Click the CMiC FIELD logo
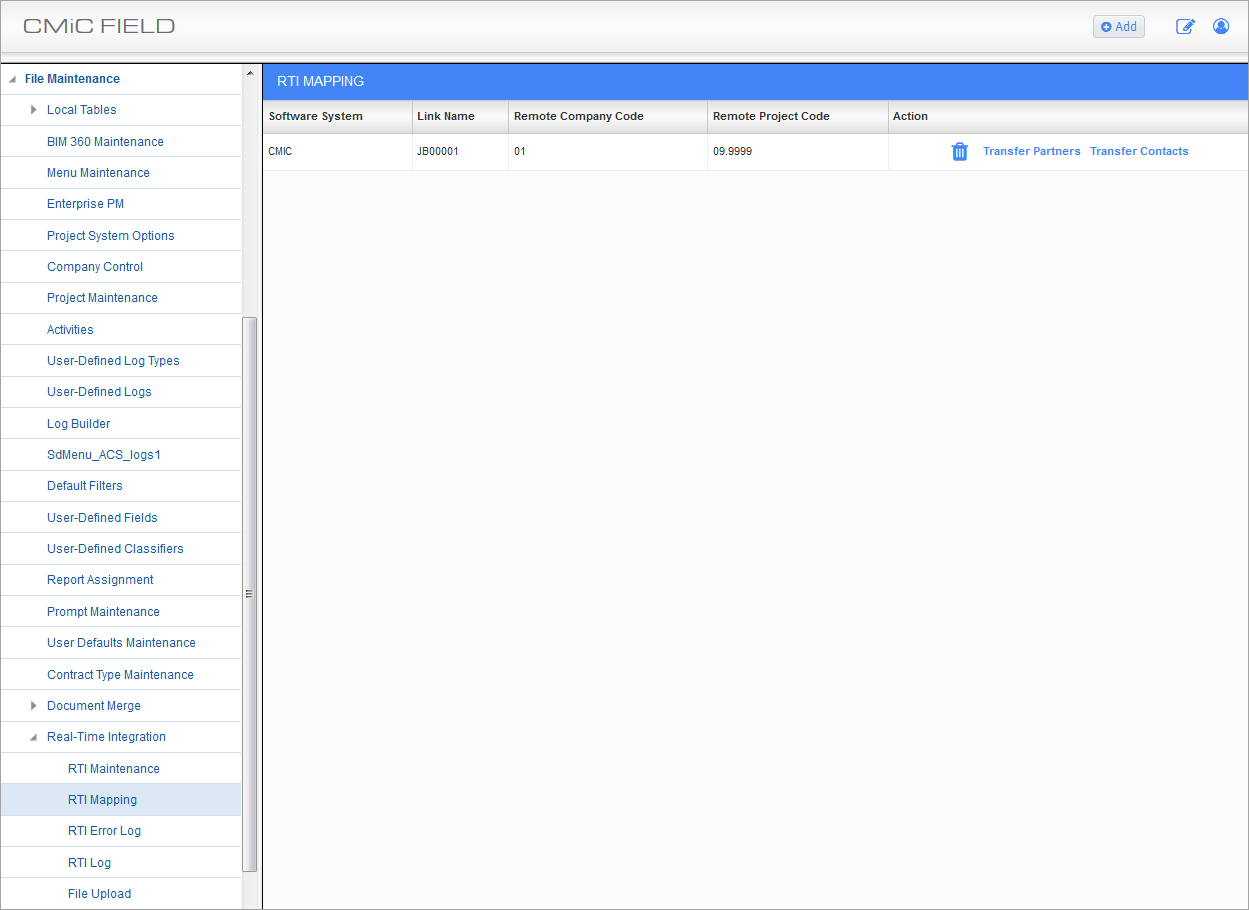The image size is (1249, 910). (99, 26)
